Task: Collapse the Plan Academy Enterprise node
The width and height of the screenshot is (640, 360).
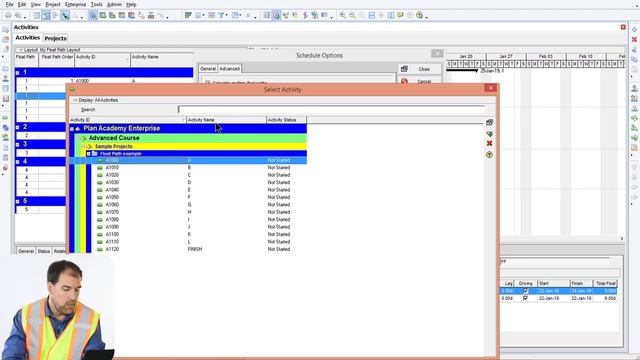Action: (72, 129)
